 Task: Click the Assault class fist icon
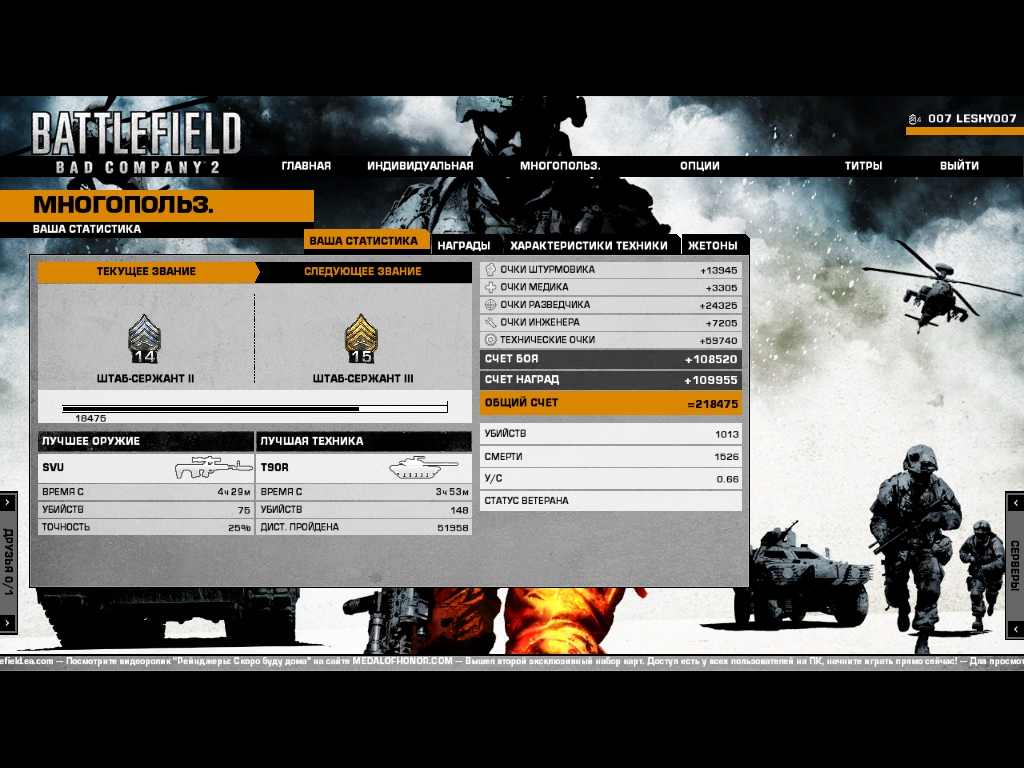click(490, 270)
